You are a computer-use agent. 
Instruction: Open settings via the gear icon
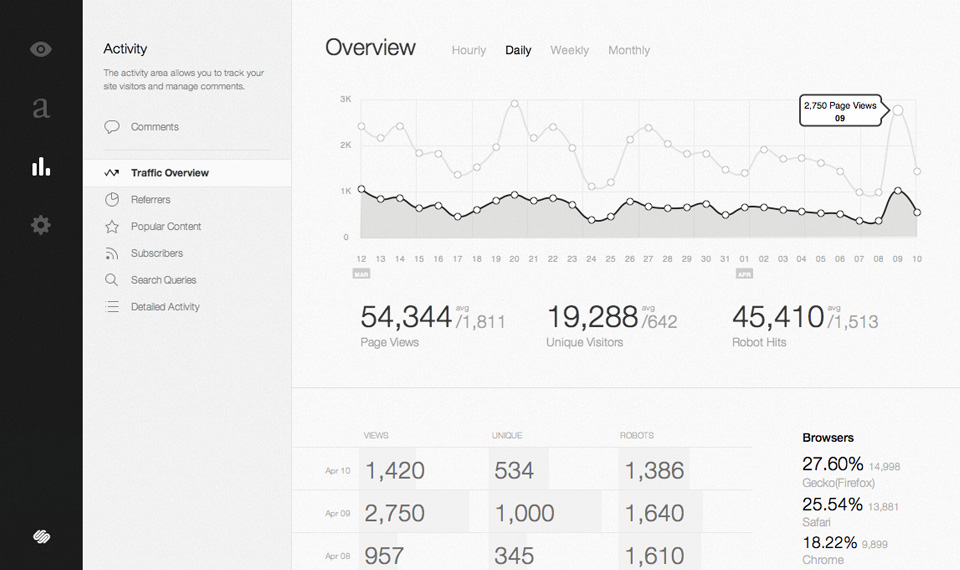pos(41,225)
